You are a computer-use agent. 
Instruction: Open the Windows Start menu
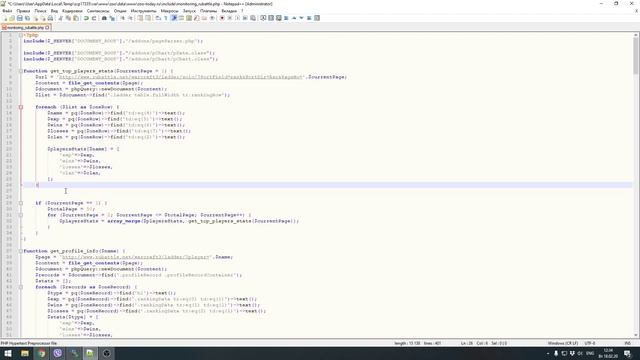click(x=8, y=353)
